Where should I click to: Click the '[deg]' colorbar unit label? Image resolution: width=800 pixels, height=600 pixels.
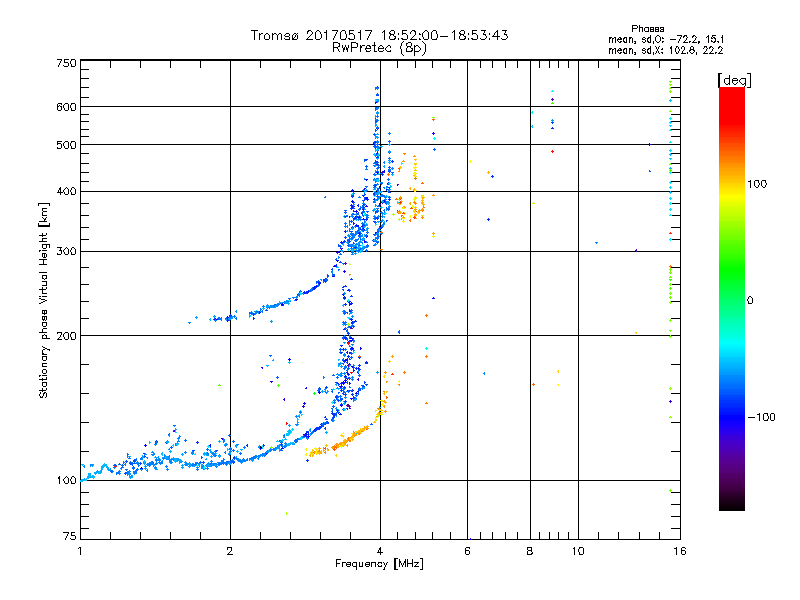[734, 80]
